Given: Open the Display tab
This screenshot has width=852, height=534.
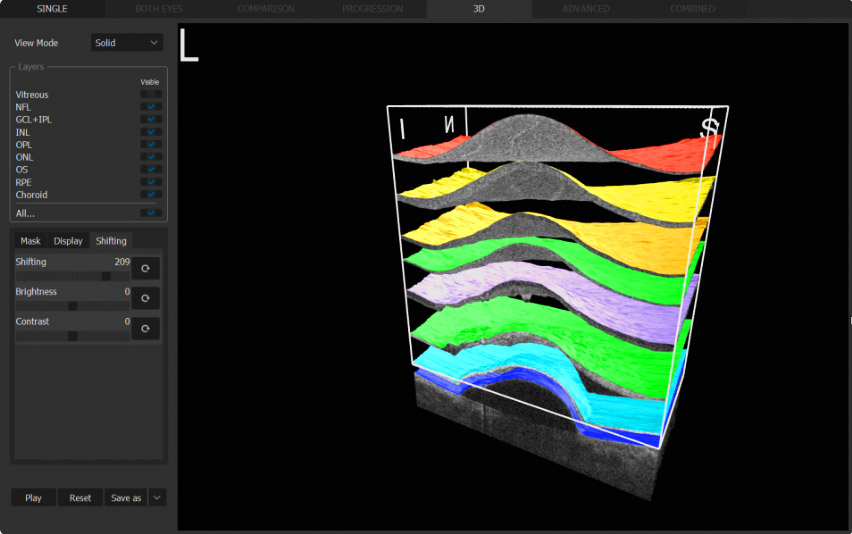Looking at the screenshot, I should pos(68,241).
